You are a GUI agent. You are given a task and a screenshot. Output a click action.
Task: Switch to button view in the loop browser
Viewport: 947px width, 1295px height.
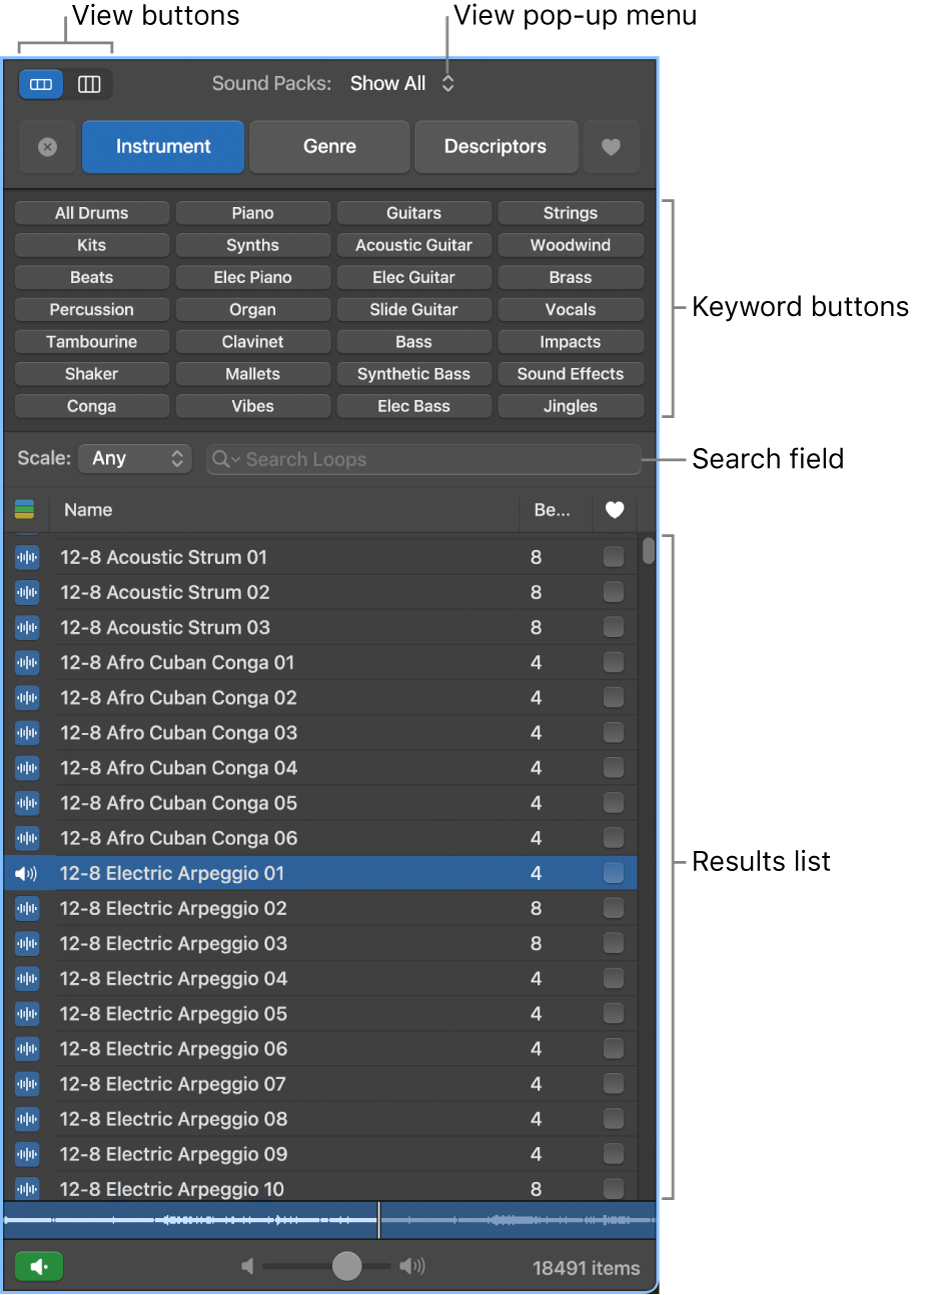40,84
